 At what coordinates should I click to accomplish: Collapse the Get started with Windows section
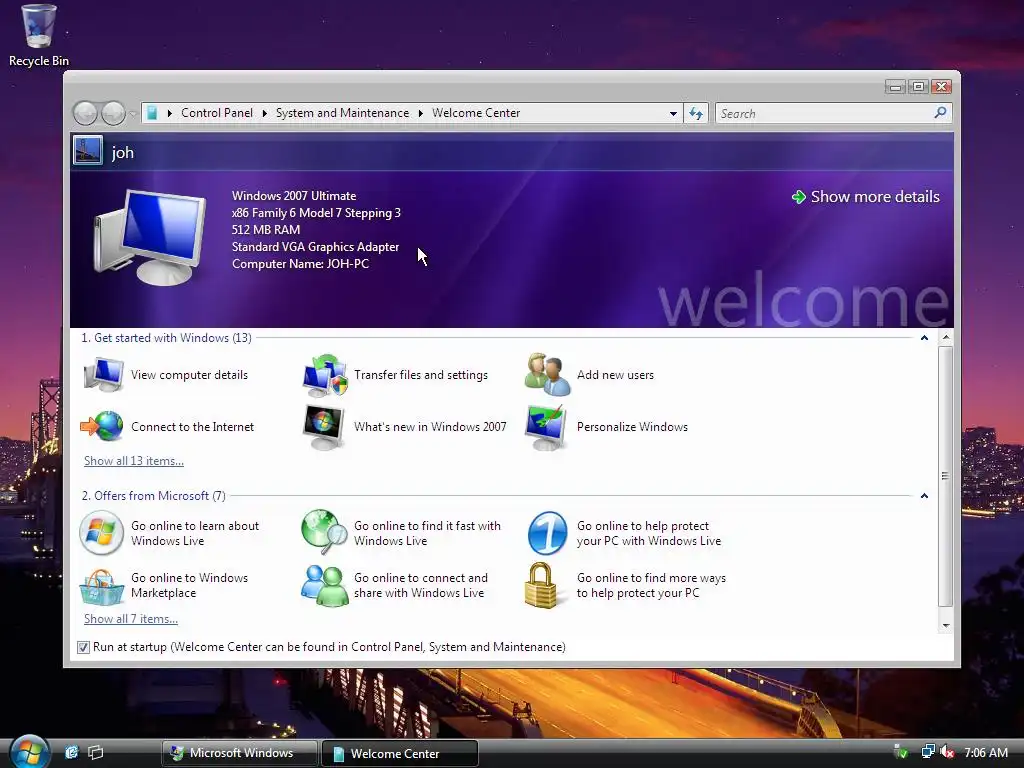924,338
